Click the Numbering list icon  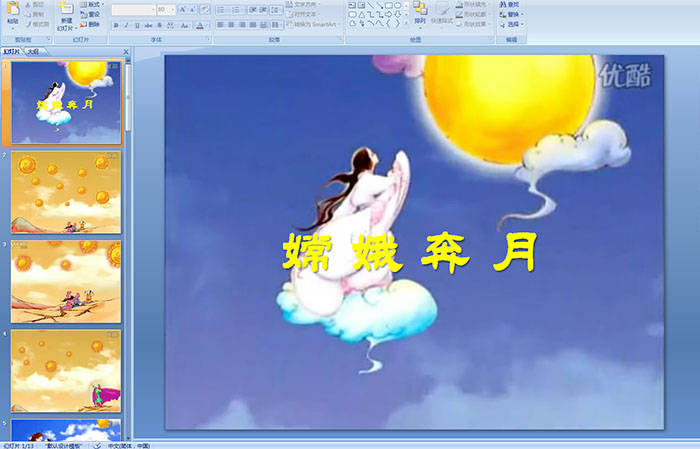[238, 10]
